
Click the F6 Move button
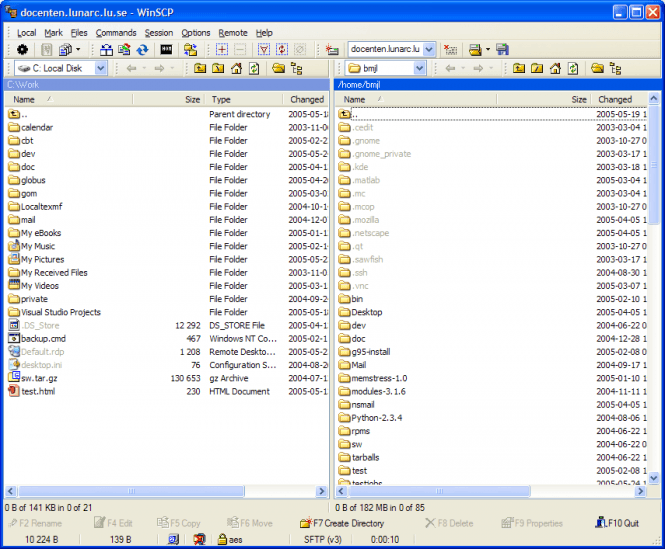[x=250, y=523]
